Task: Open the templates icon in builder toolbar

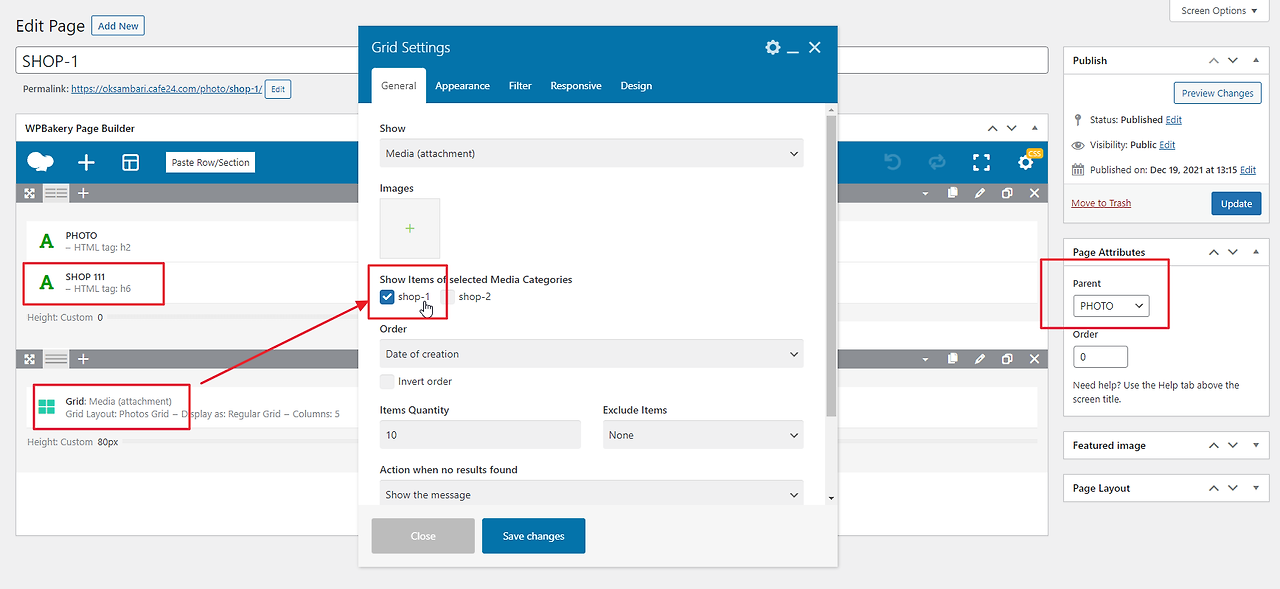Action: [x=130, y=162]
